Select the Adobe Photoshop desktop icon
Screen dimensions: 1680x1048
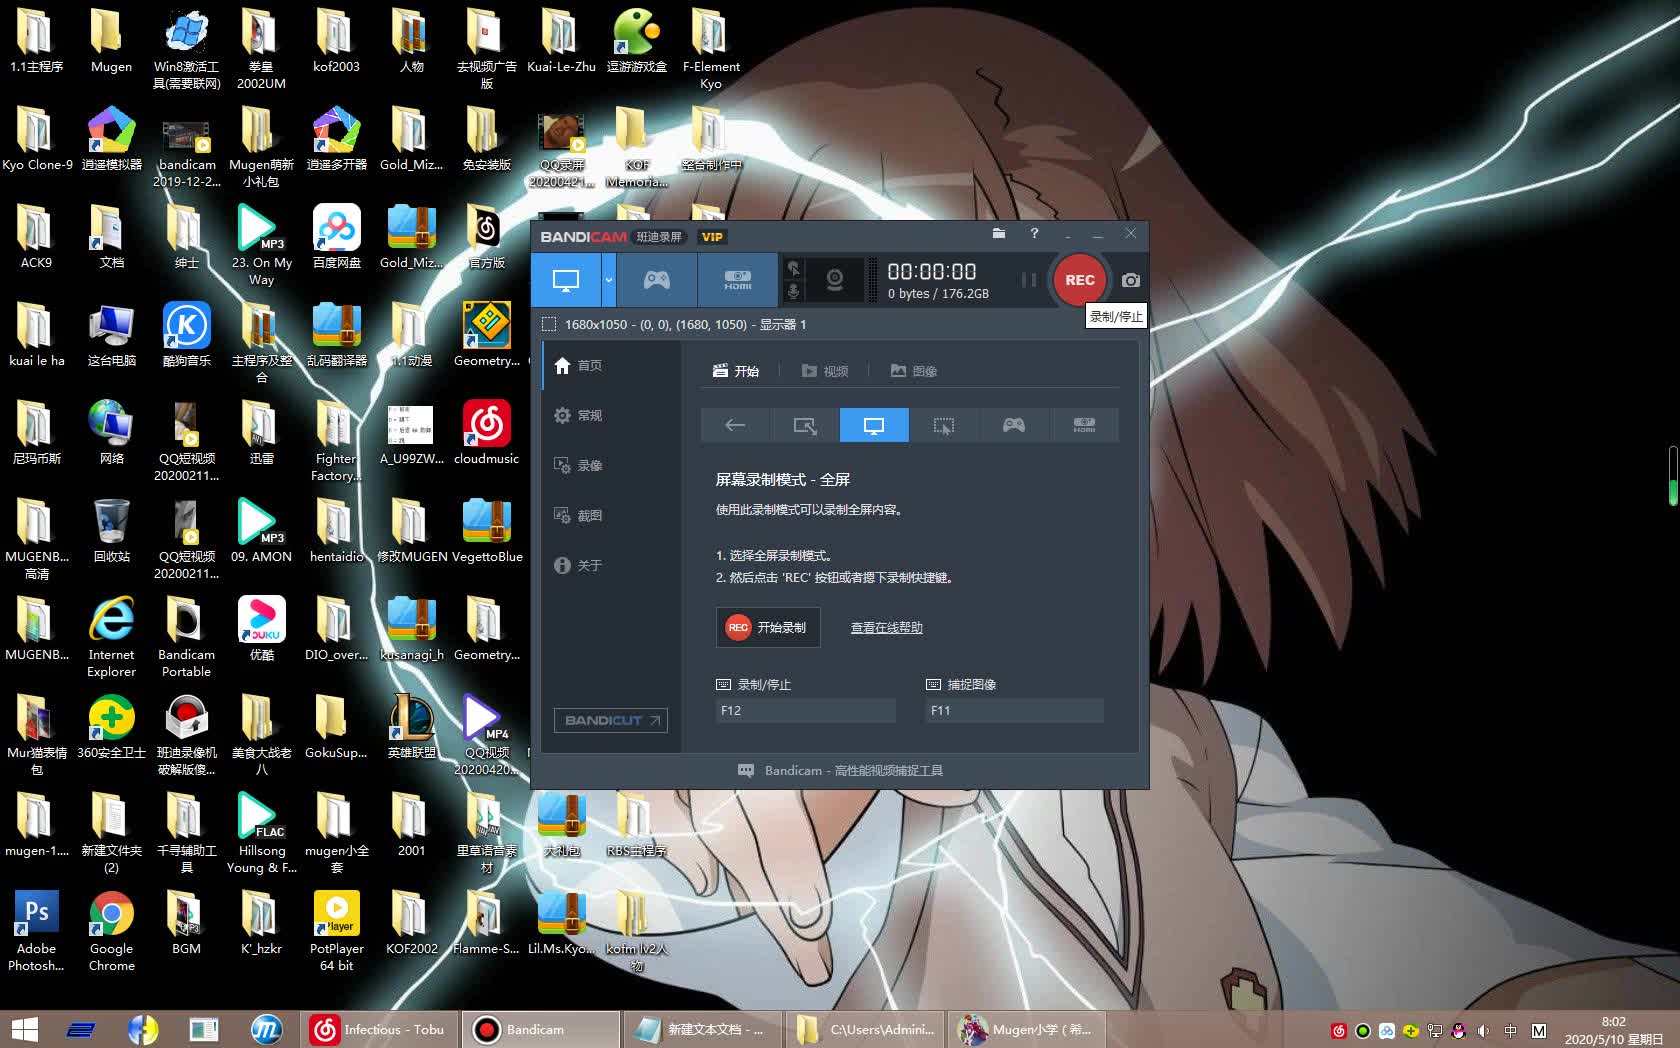(x=36, y=931)
